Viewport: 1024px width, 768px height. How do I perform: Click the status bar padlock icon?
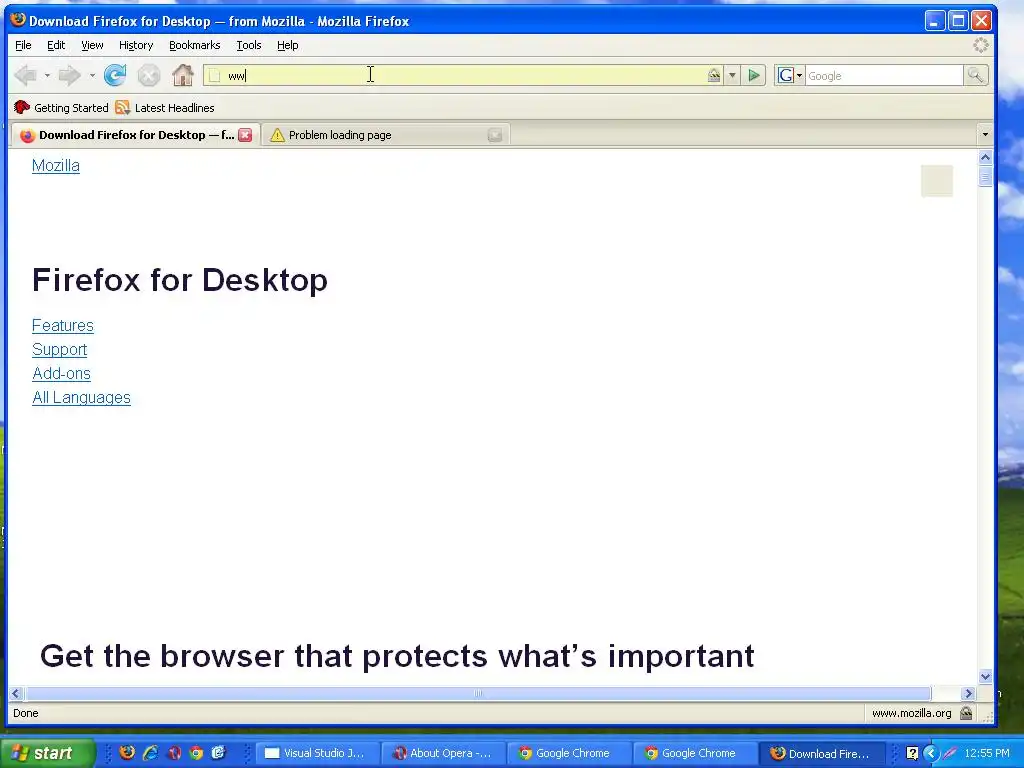(966, 713)
